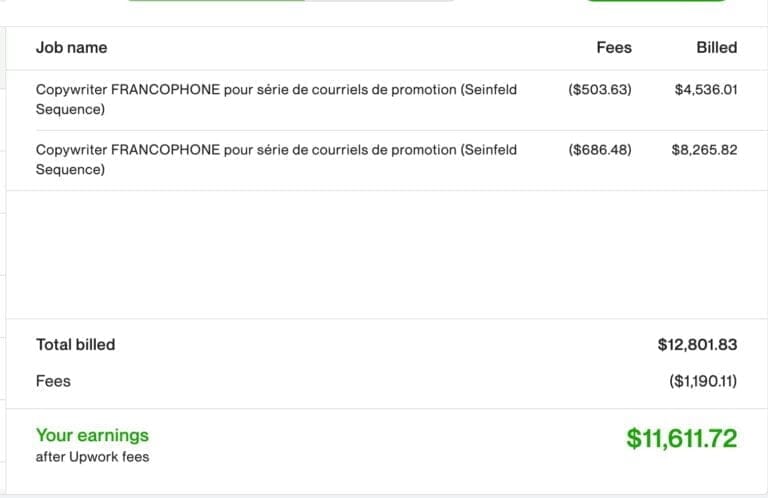Select the $8,265.82 billed value
The image size is (768, 498).
704,150
